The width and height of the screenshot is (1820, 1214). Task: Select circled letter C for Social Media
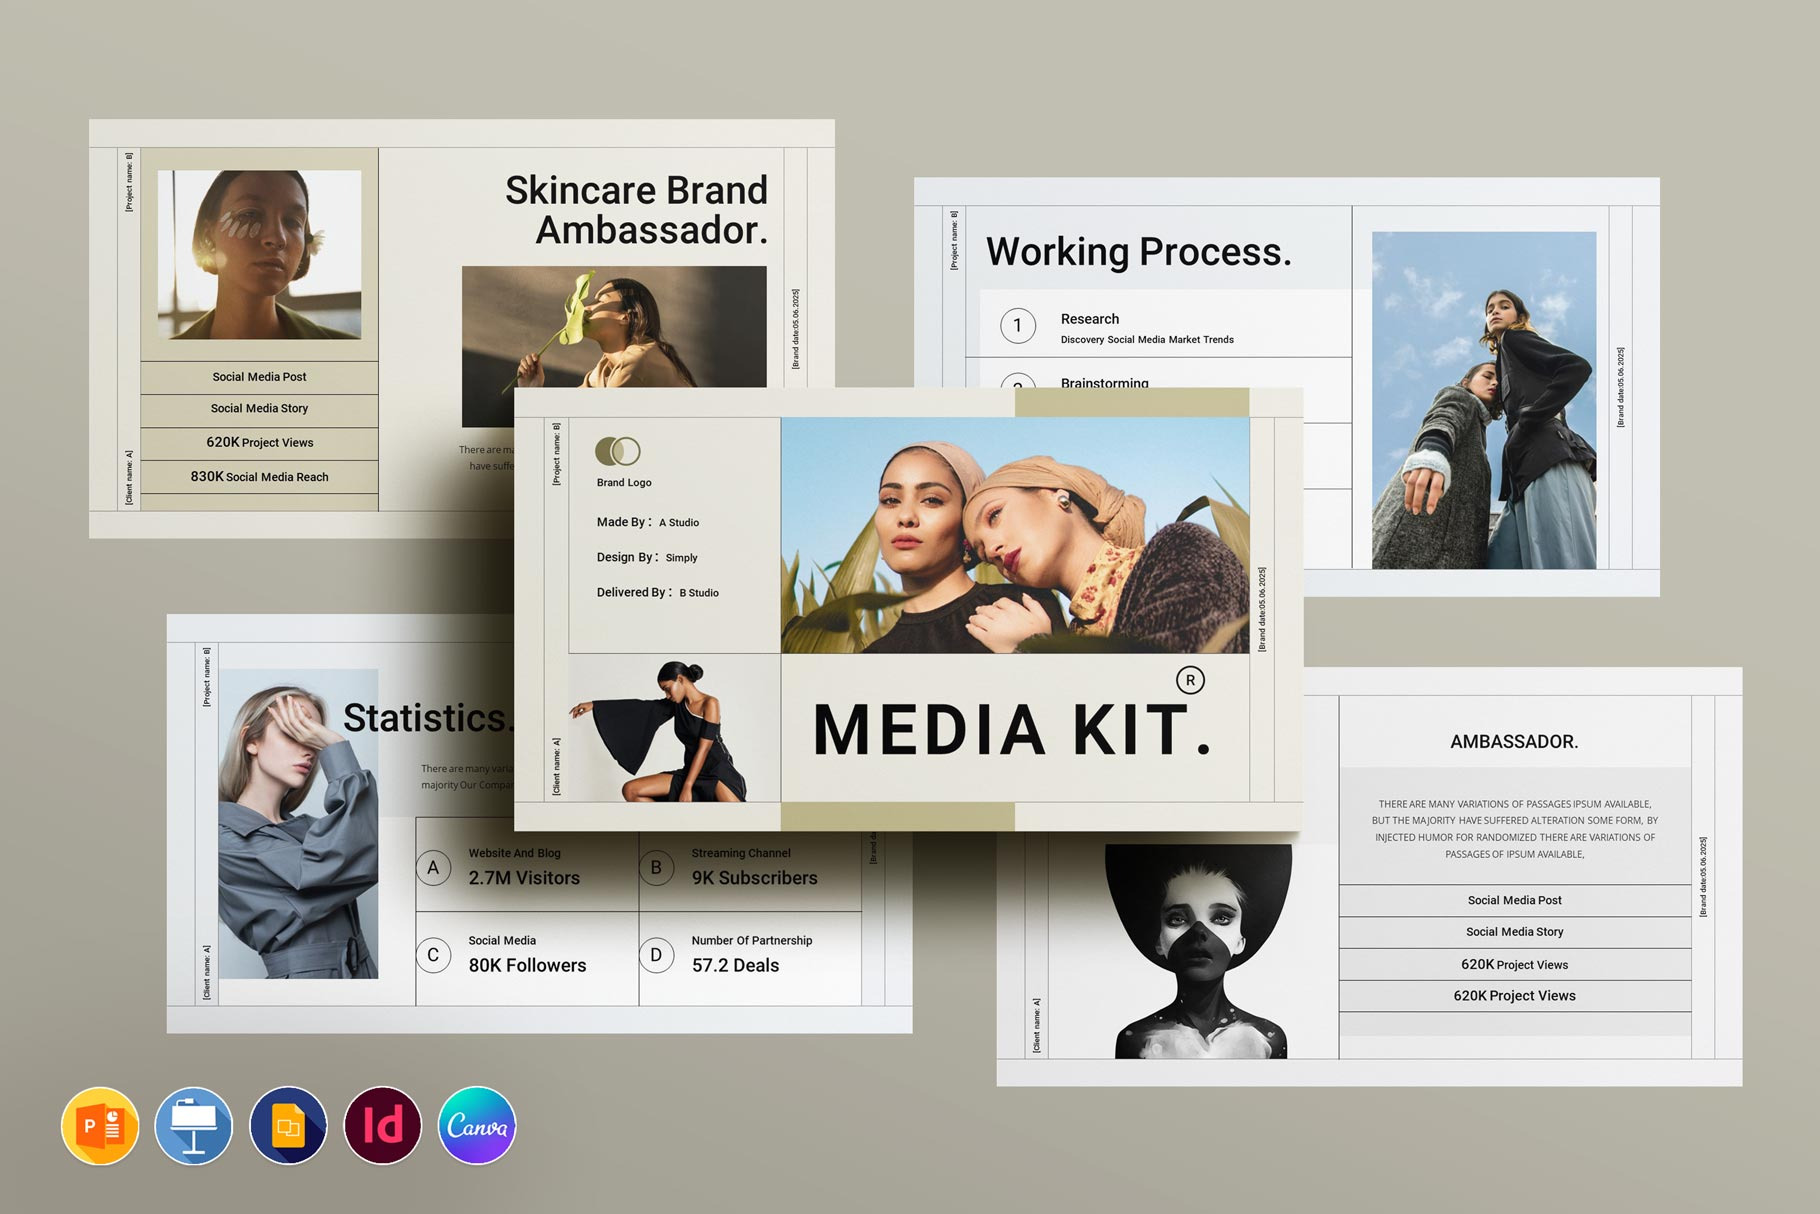(433, 955)
